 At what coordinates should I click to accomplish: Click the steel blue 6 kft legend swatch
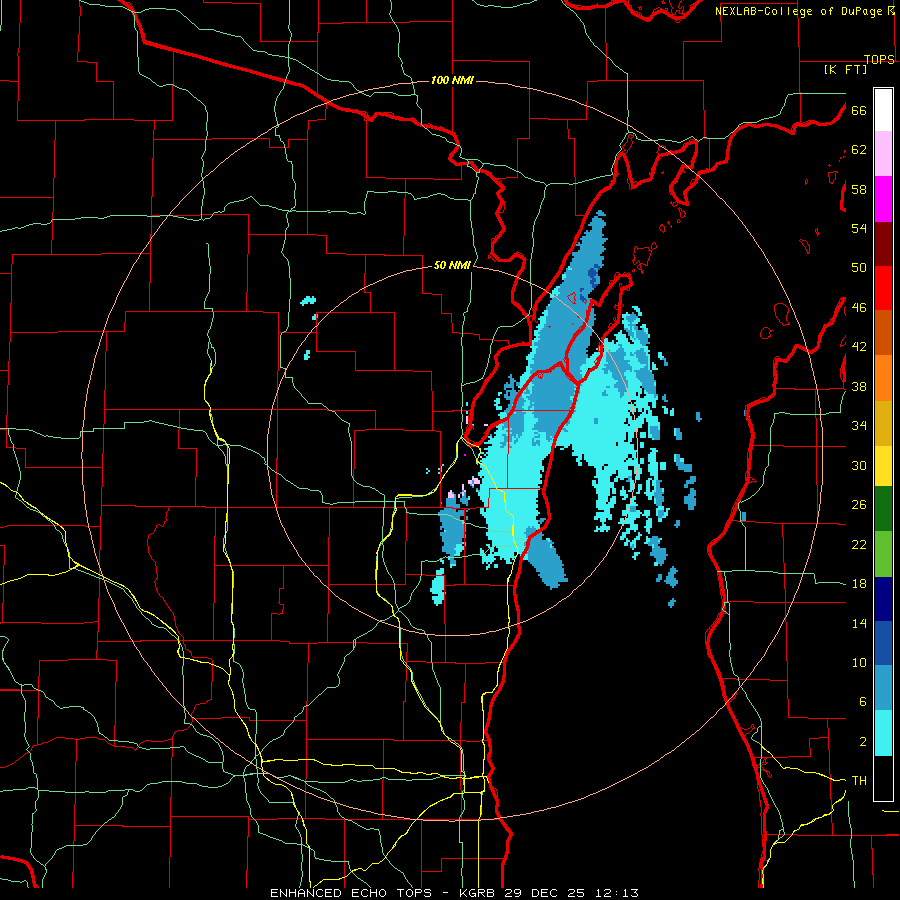tap(883, 688)
